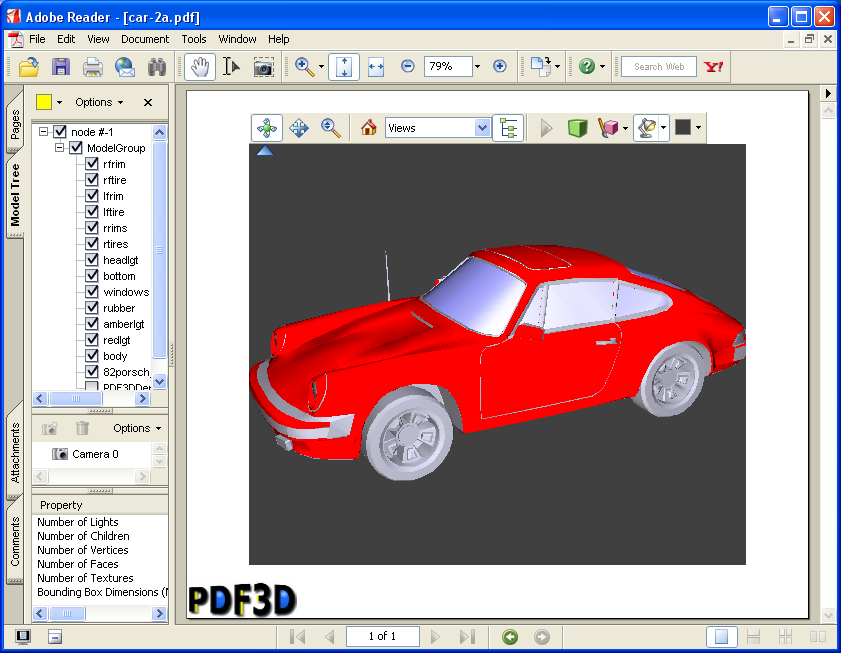
Task: Open the zoom percentage dropdown arrow
Action: 477,67
